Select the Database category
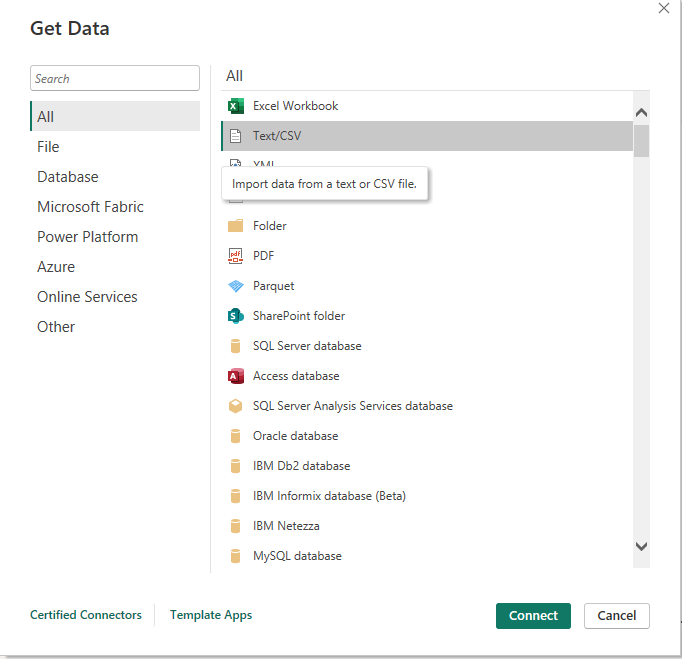682x659 pixels. point(115,177)
